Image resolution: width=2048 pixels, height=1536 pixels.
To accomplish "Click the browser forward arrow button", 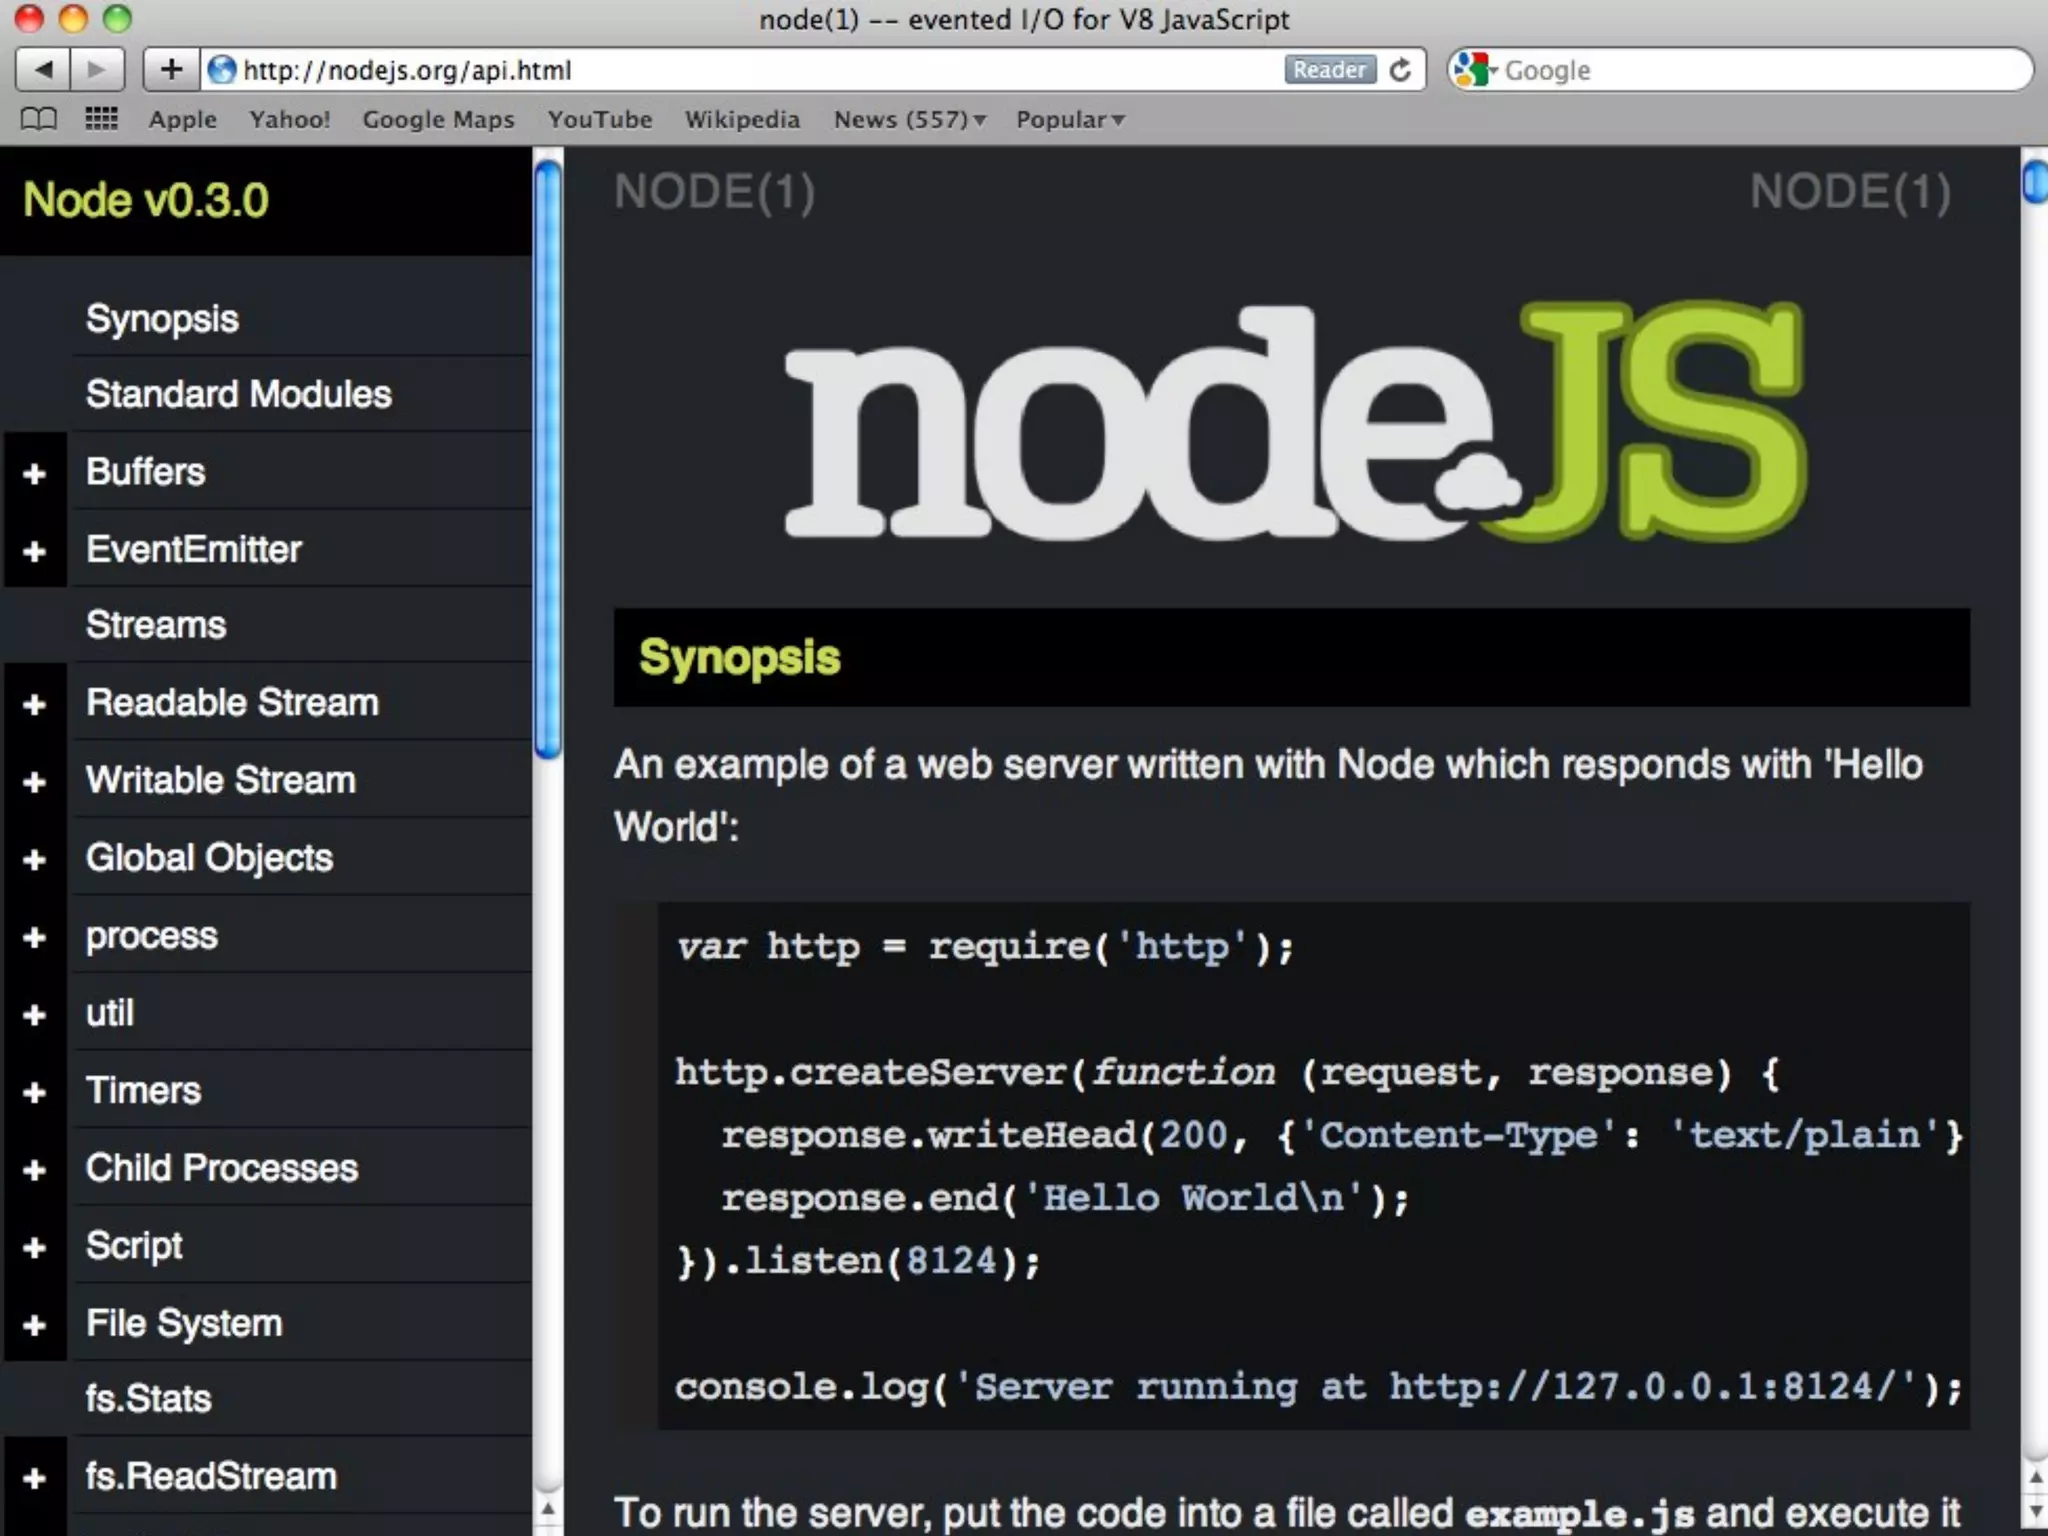I will 97,69.
